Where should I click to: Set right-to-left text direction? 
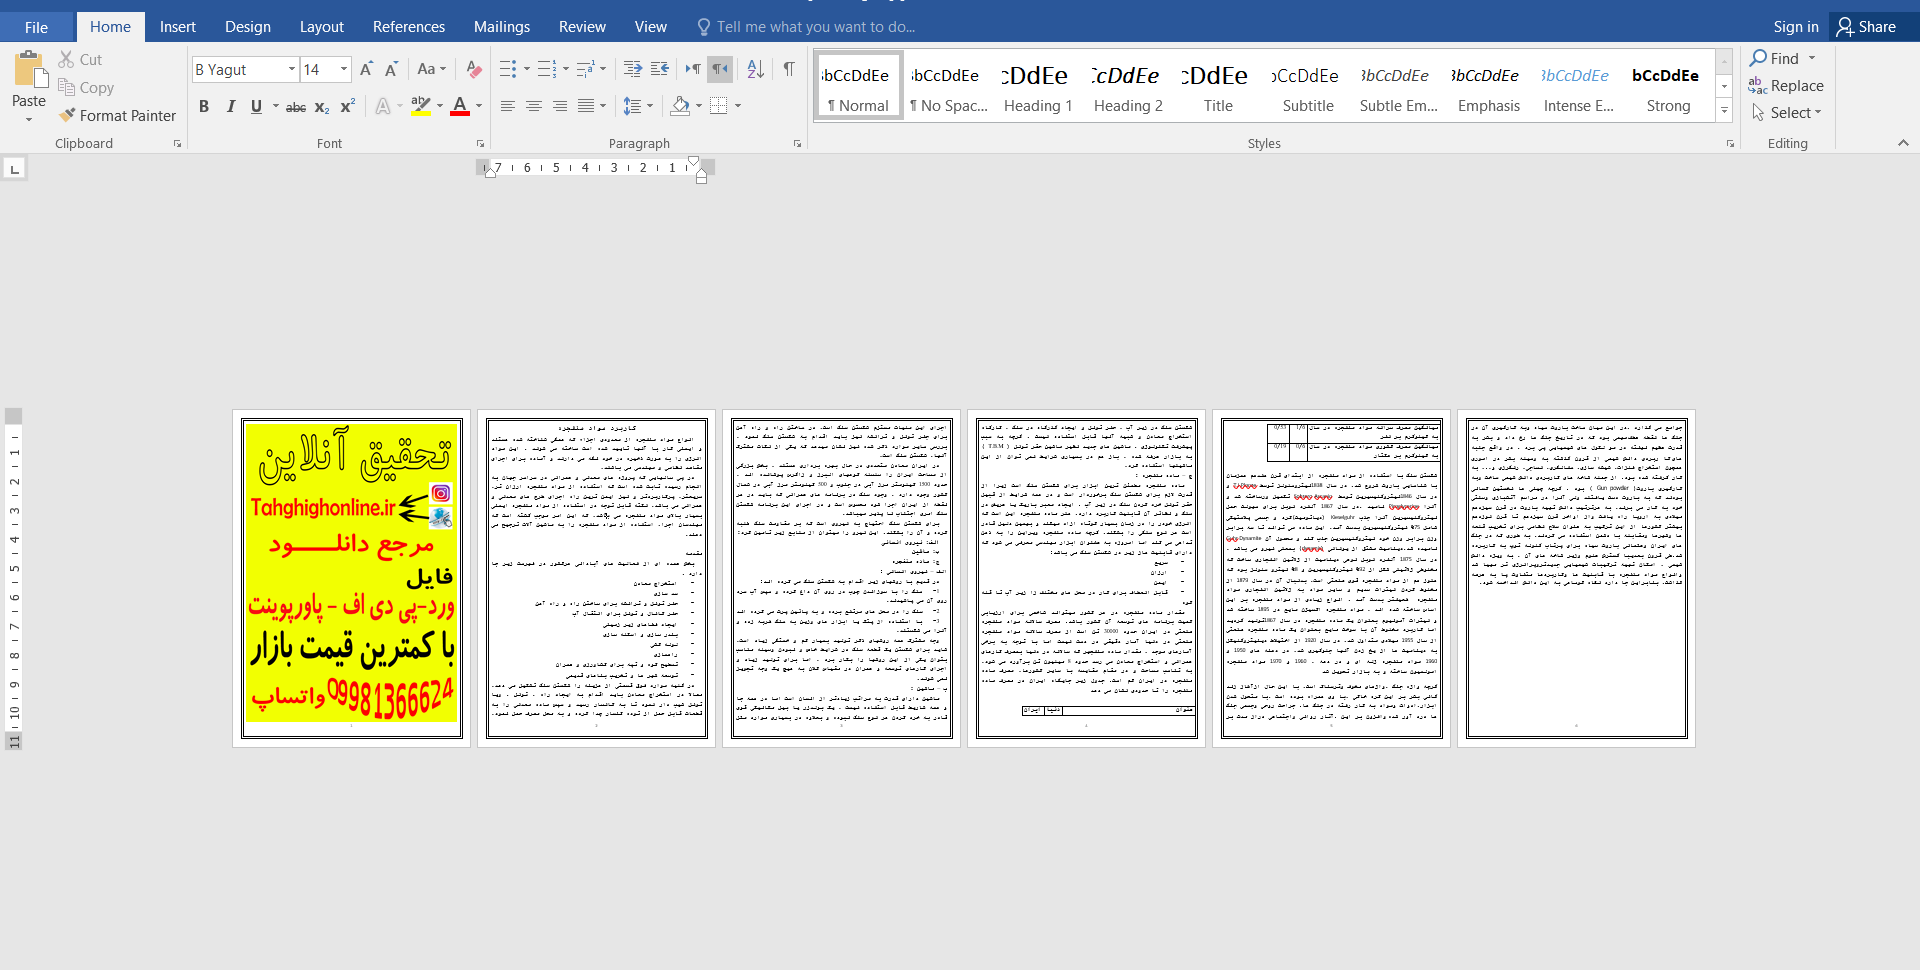(720, 69)
